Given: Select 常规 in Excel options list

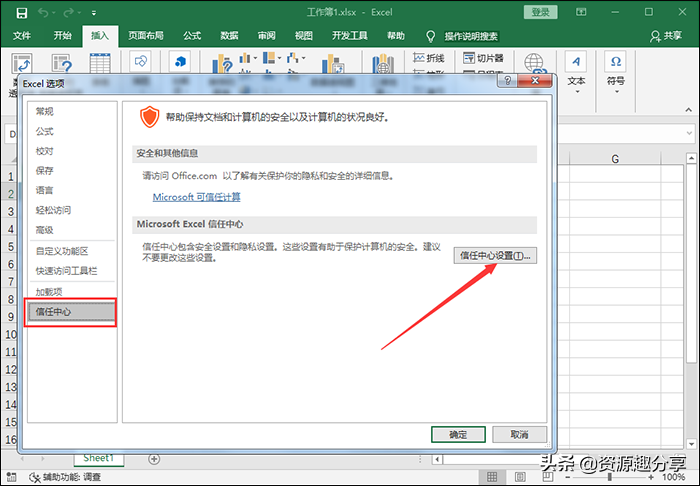Looking at the screenshot, I should coord(45,112).
